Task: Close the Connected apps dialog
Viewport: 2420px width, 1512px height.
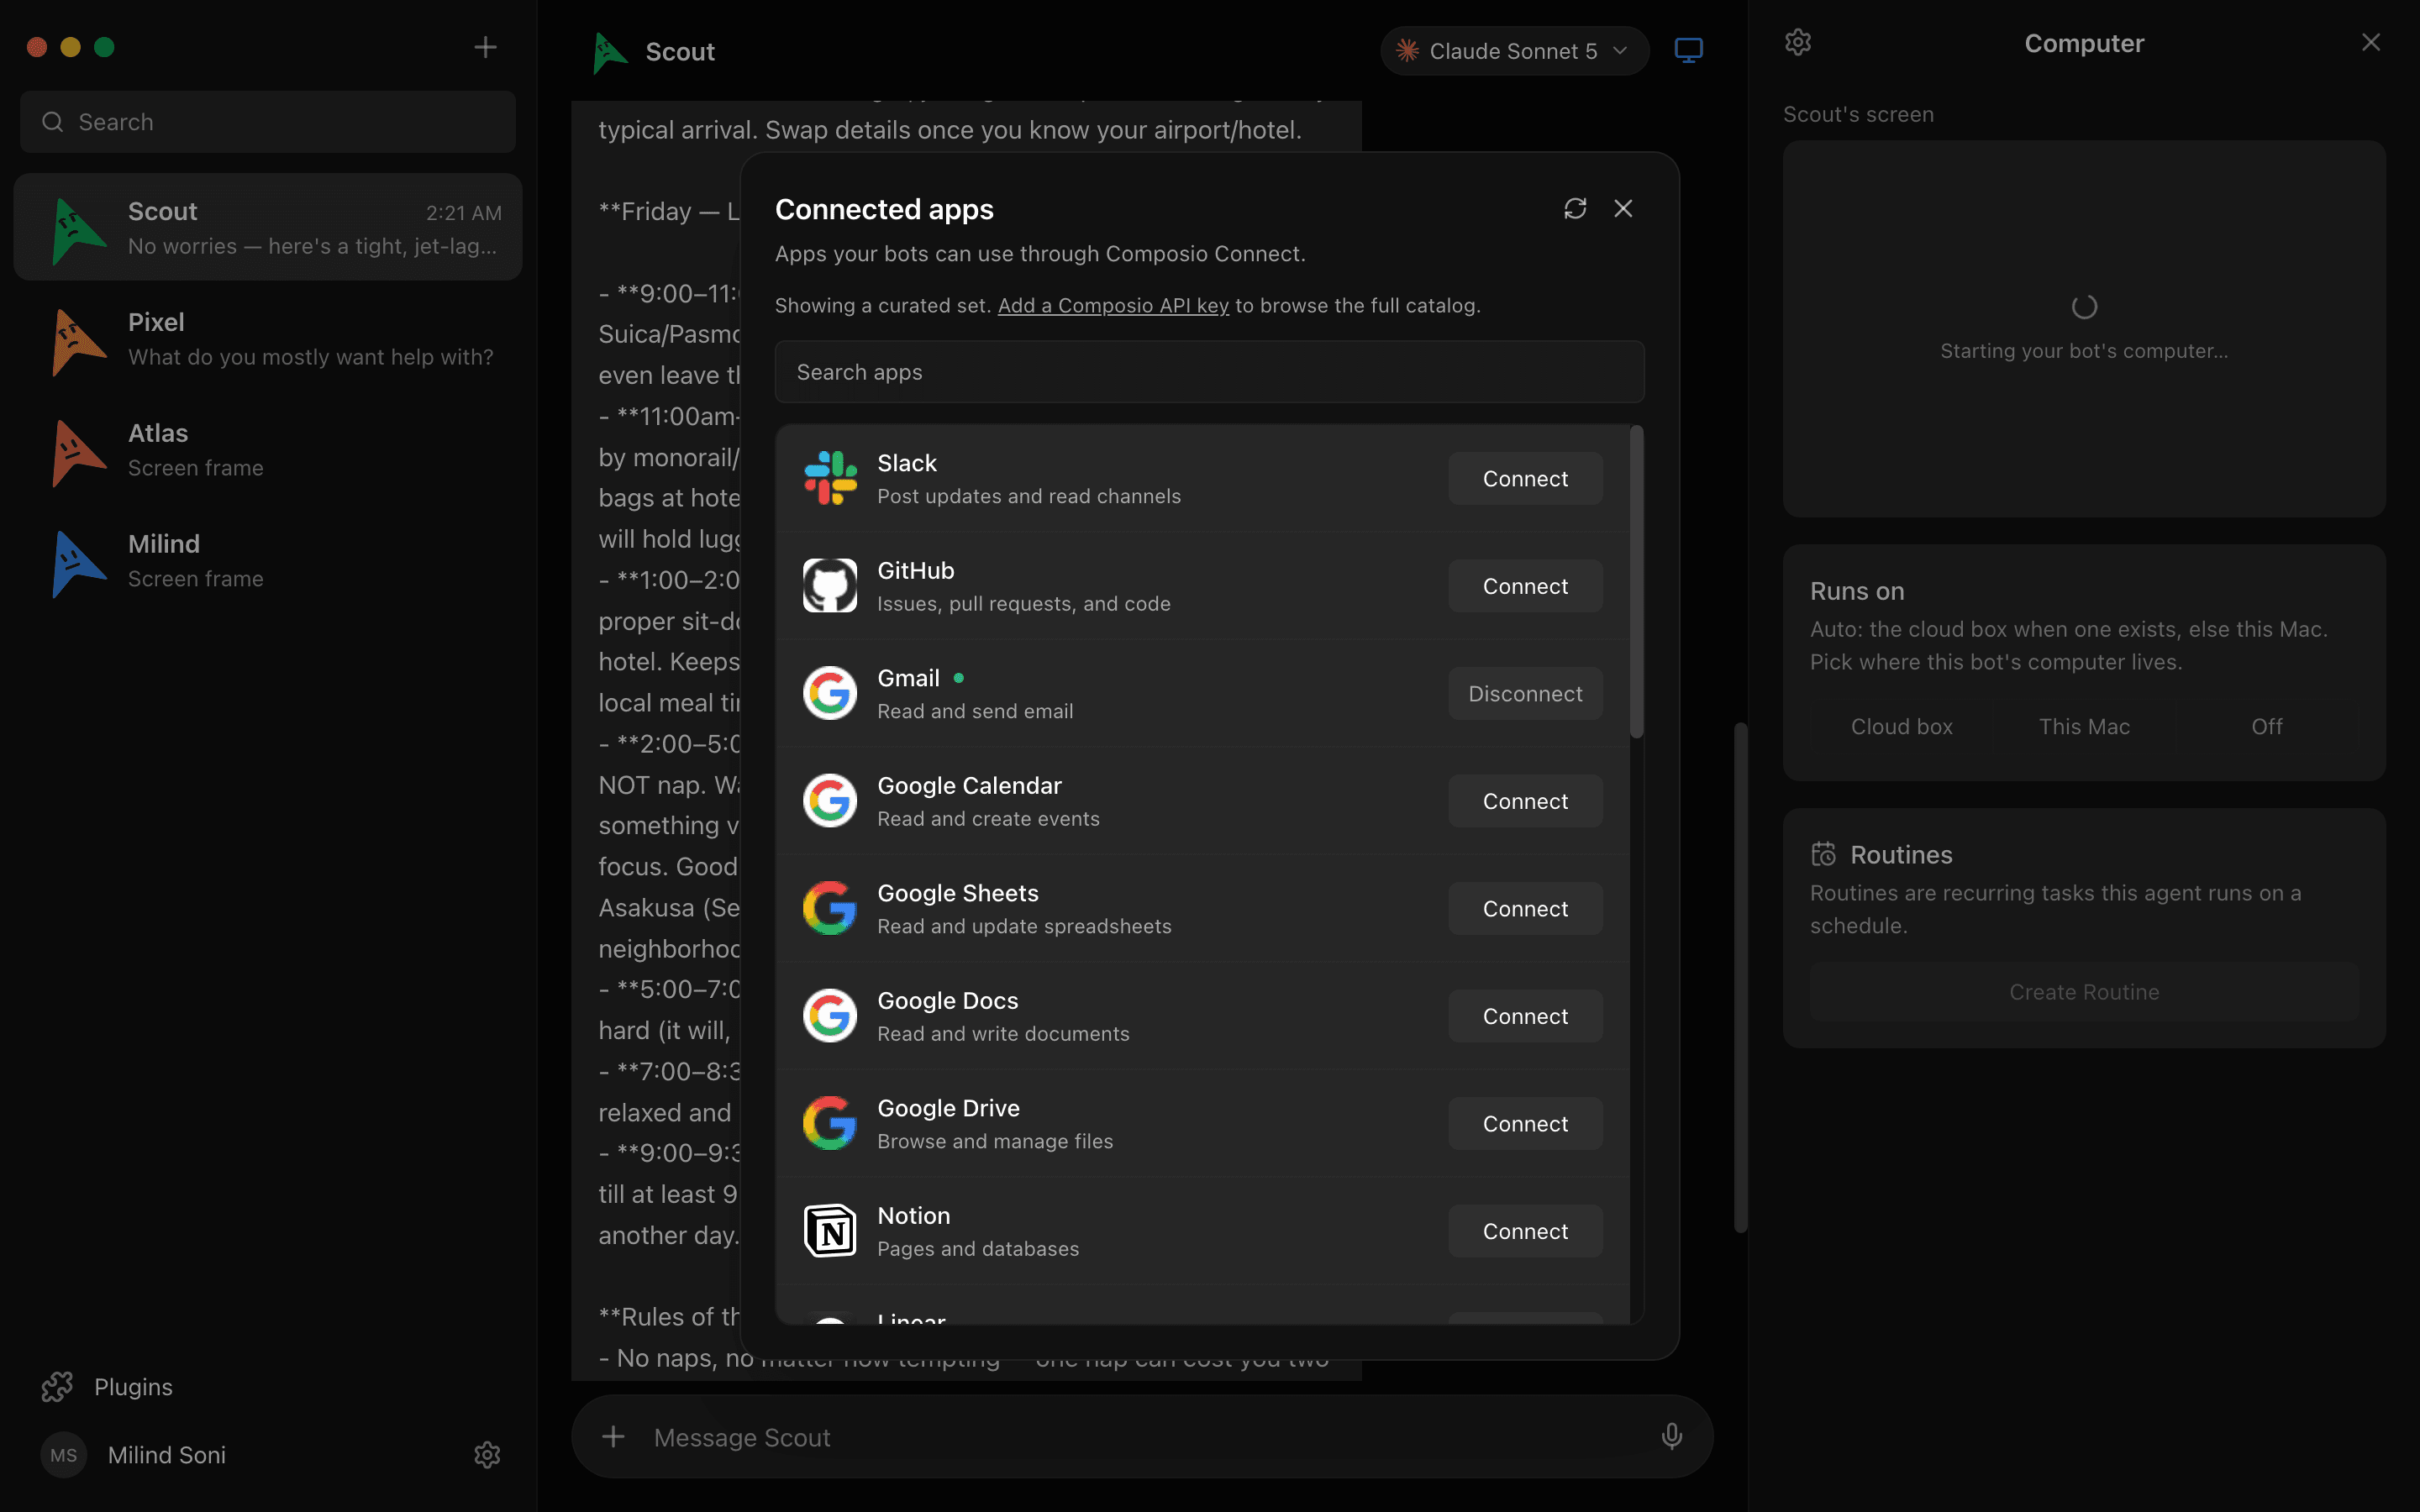Action: 1623,208
